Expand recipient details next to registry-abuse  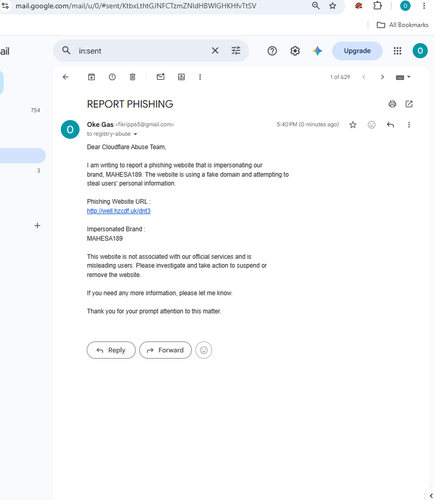[x=135, y=134]
